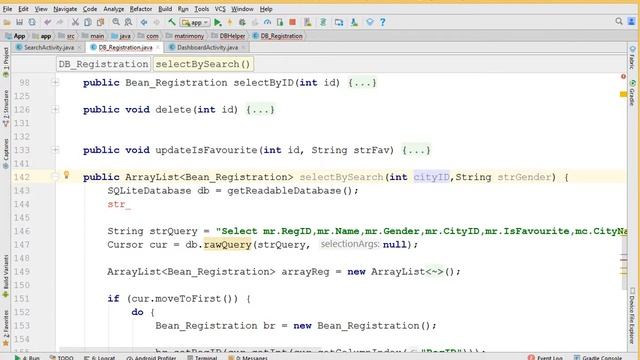The height and width of the screenshot is (360, 640).
Task: Toggle the Captures tool window
Action: click(6, 153)
